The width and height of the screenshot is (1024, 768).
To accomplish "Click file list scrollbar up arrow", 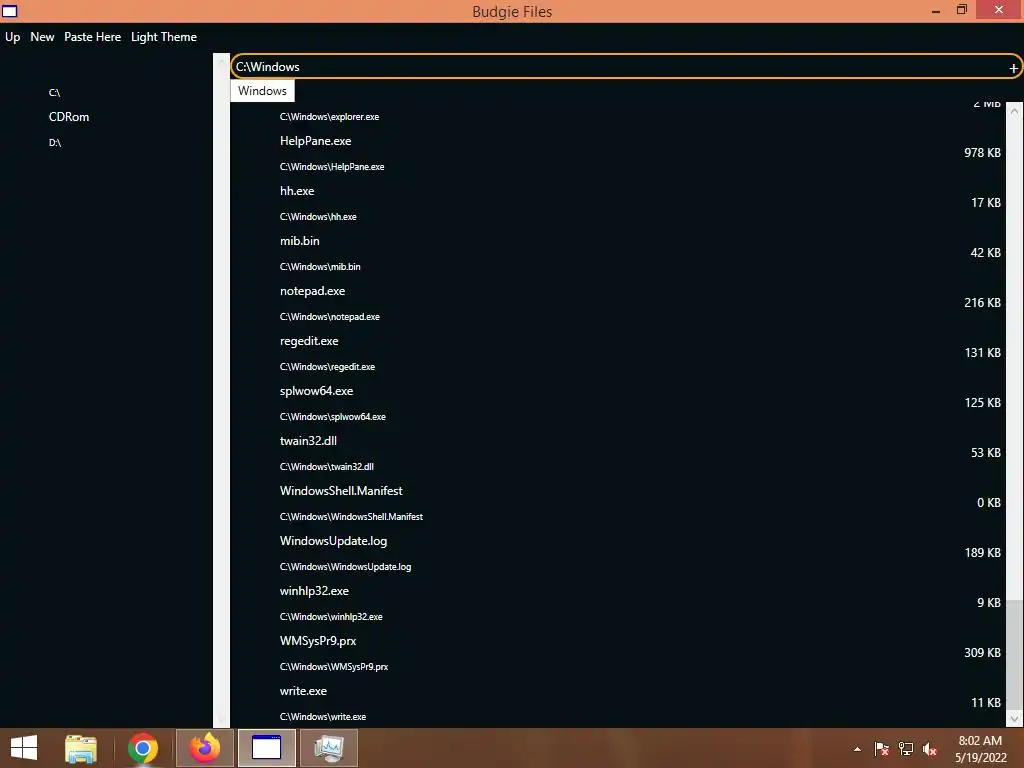I will 1014,111.
